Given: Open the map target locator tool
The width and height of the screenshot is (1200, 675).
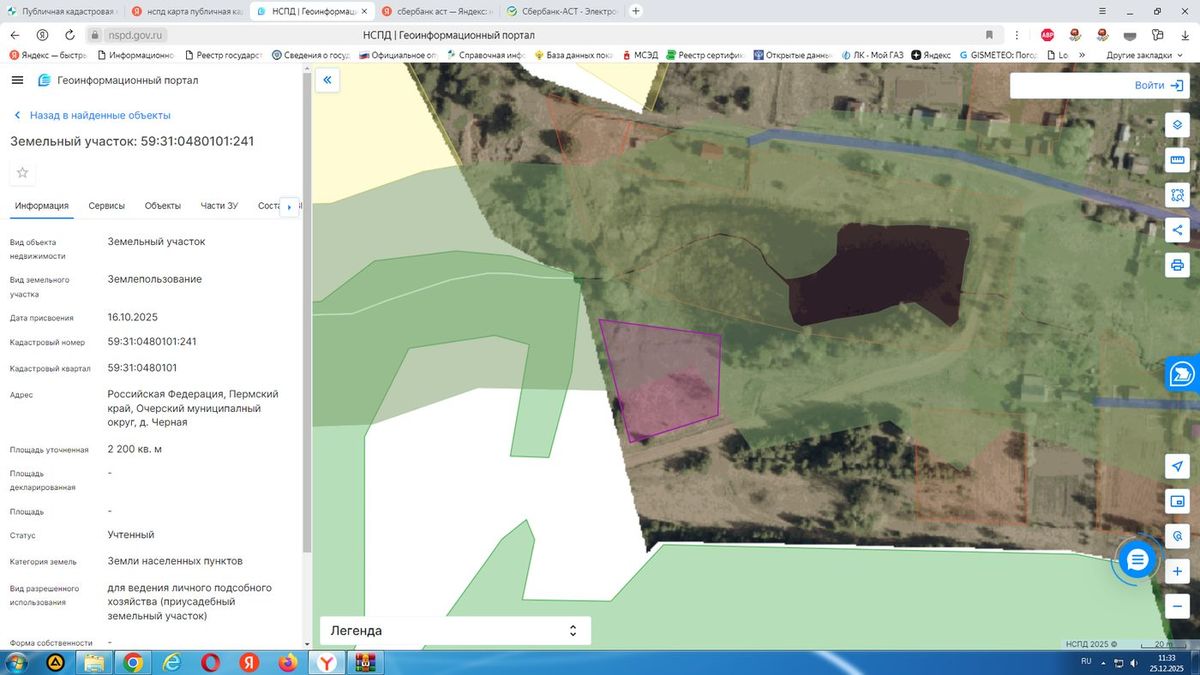Looking at the screenshot, I should [1177, 536].
